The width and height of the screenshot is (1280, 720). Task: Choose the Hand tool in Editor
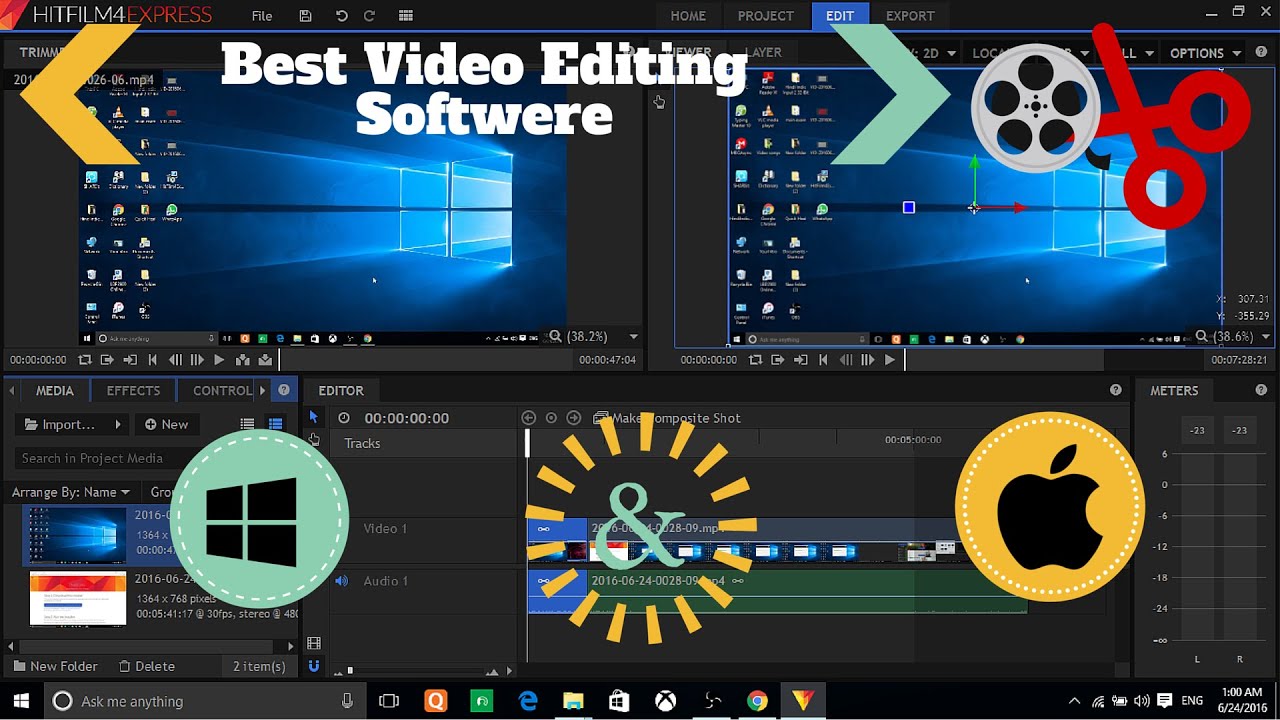[314, 439]
